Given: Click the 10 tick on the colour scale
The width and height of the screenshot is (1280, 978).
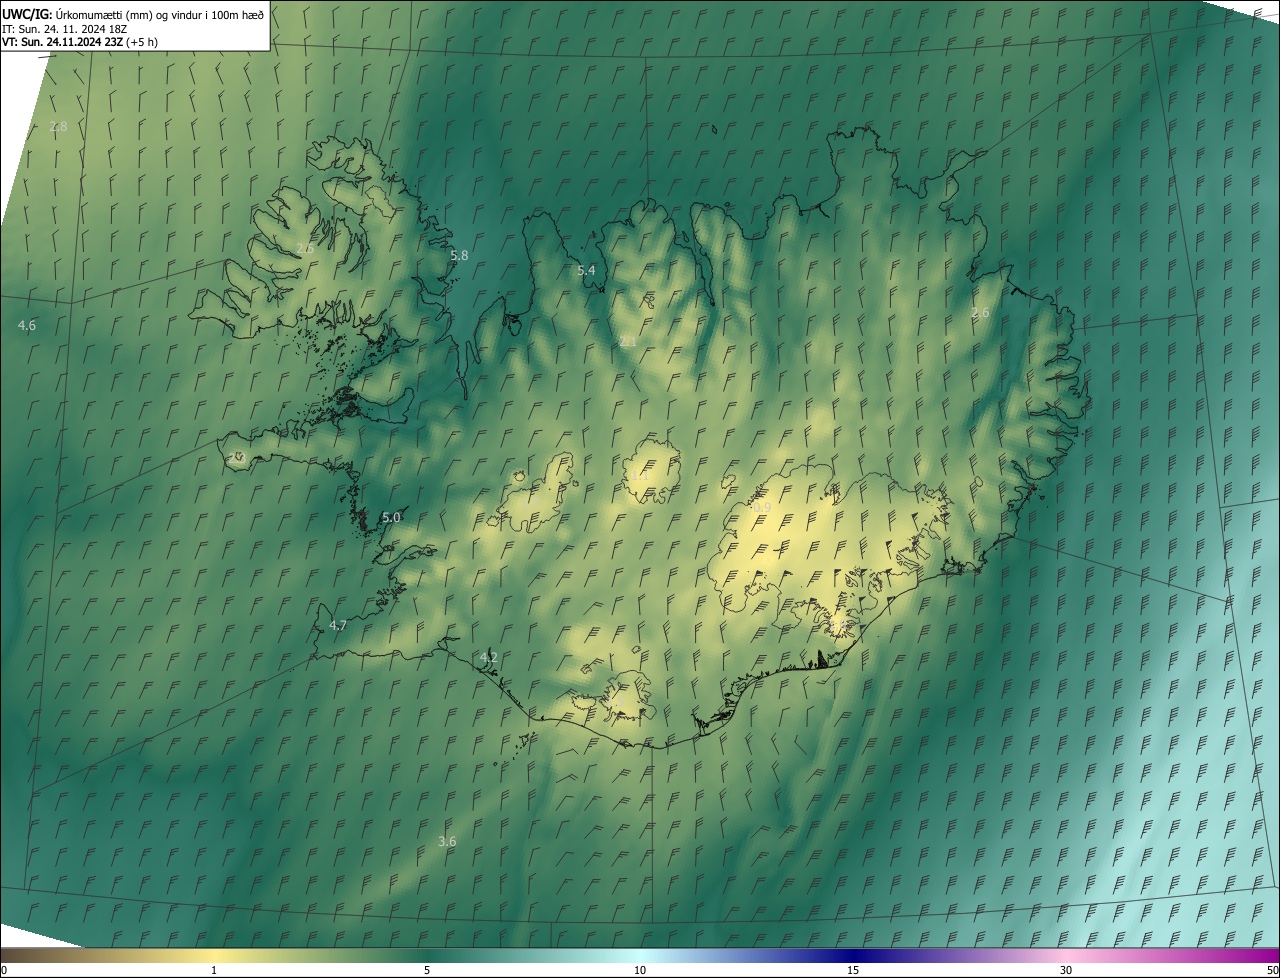Looking at the screenshot, I should pyautogui.click(x=640, y=971).
